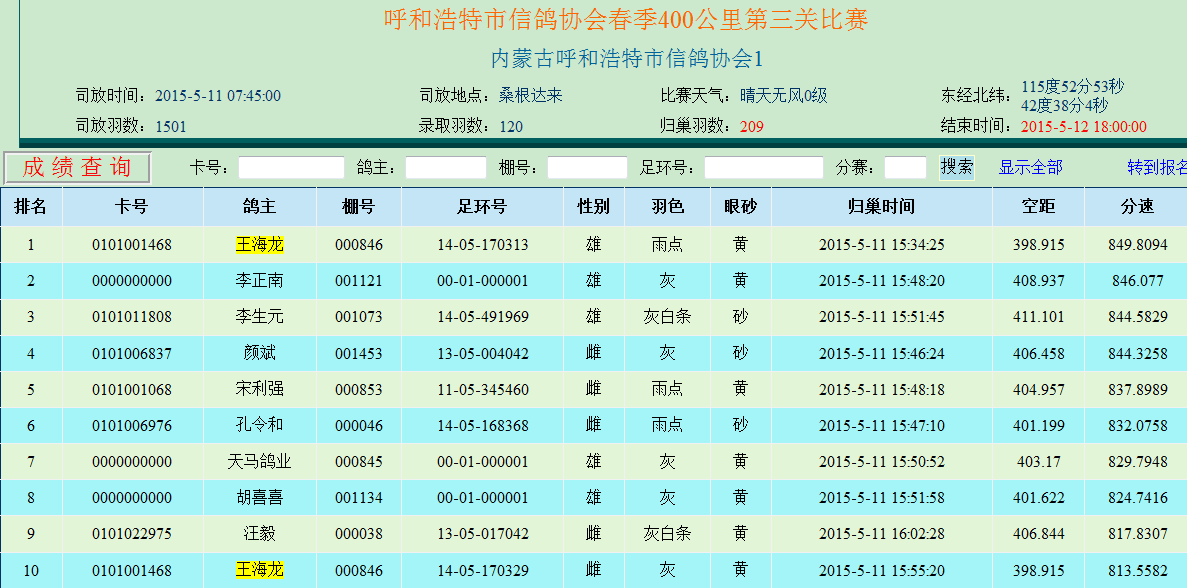Click the 分速 column header
This screenshot has width=1187, height=588.
1138,207
